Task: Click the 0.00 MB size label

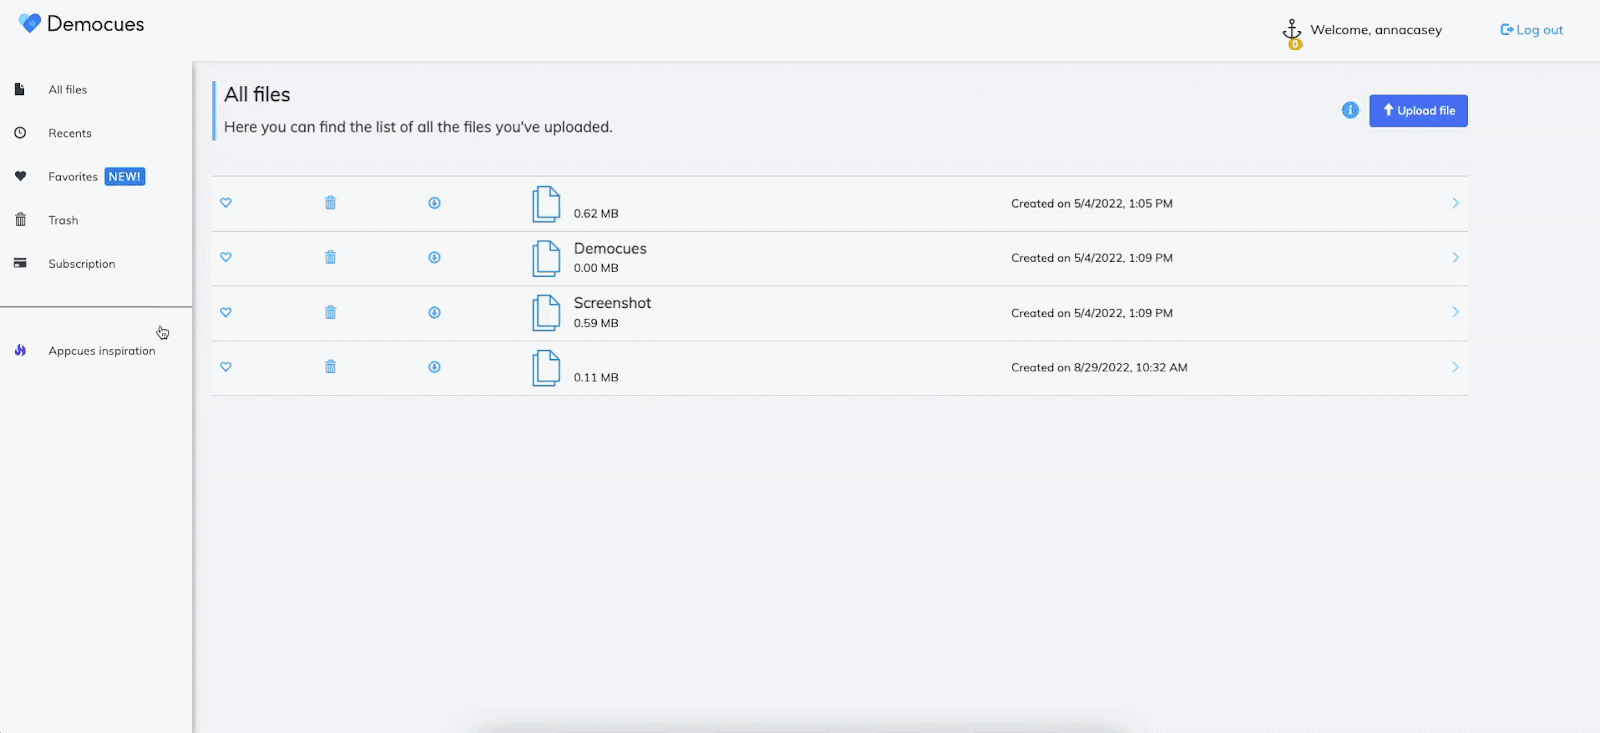Action: click(596, 268)
